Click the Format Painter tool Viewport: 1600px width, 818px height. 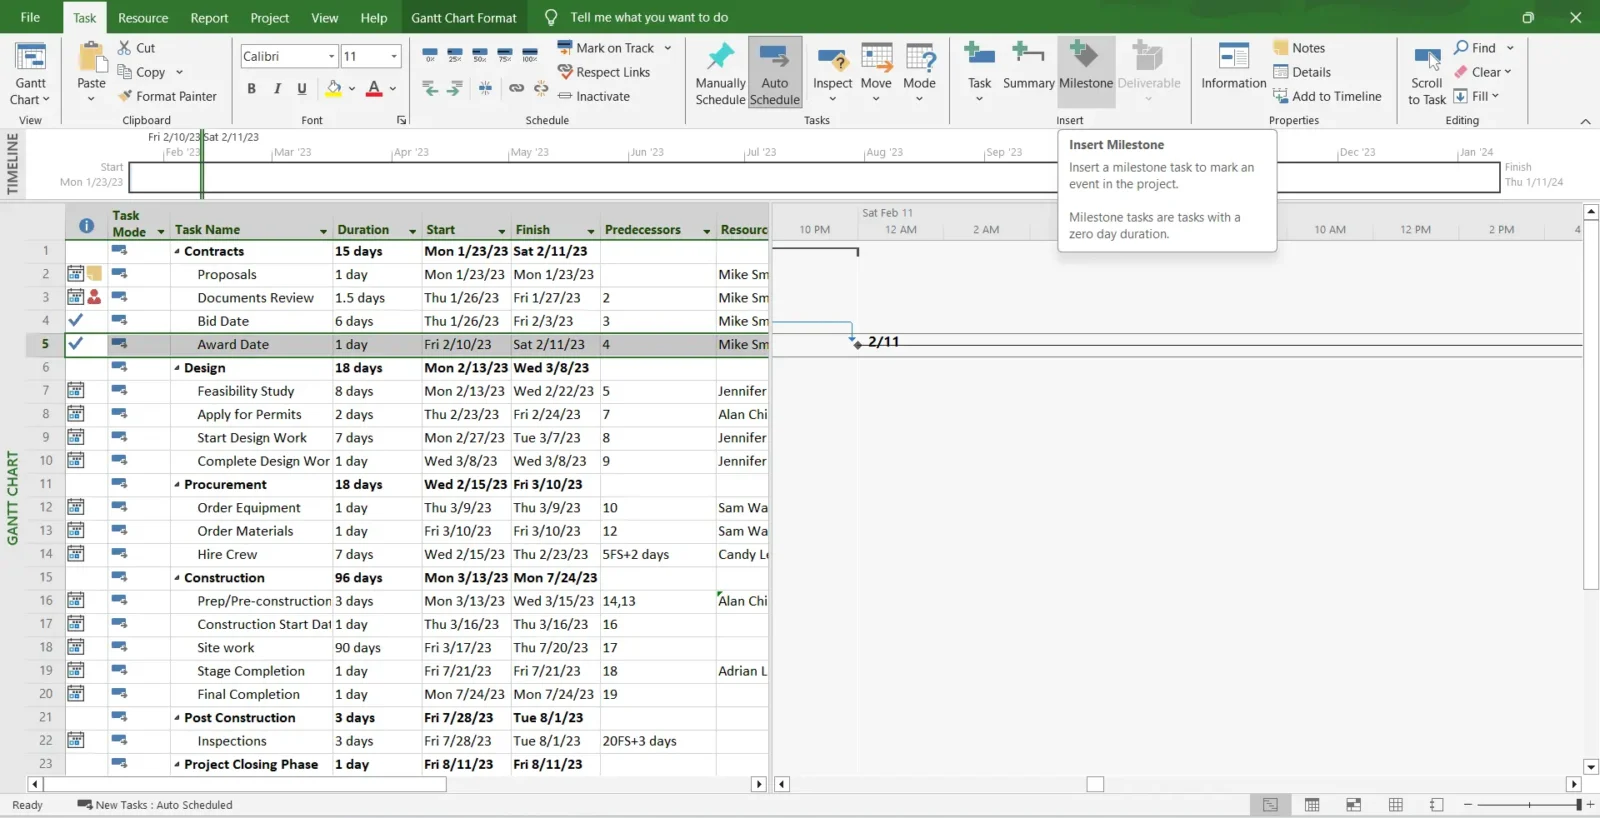coord(167,97)
